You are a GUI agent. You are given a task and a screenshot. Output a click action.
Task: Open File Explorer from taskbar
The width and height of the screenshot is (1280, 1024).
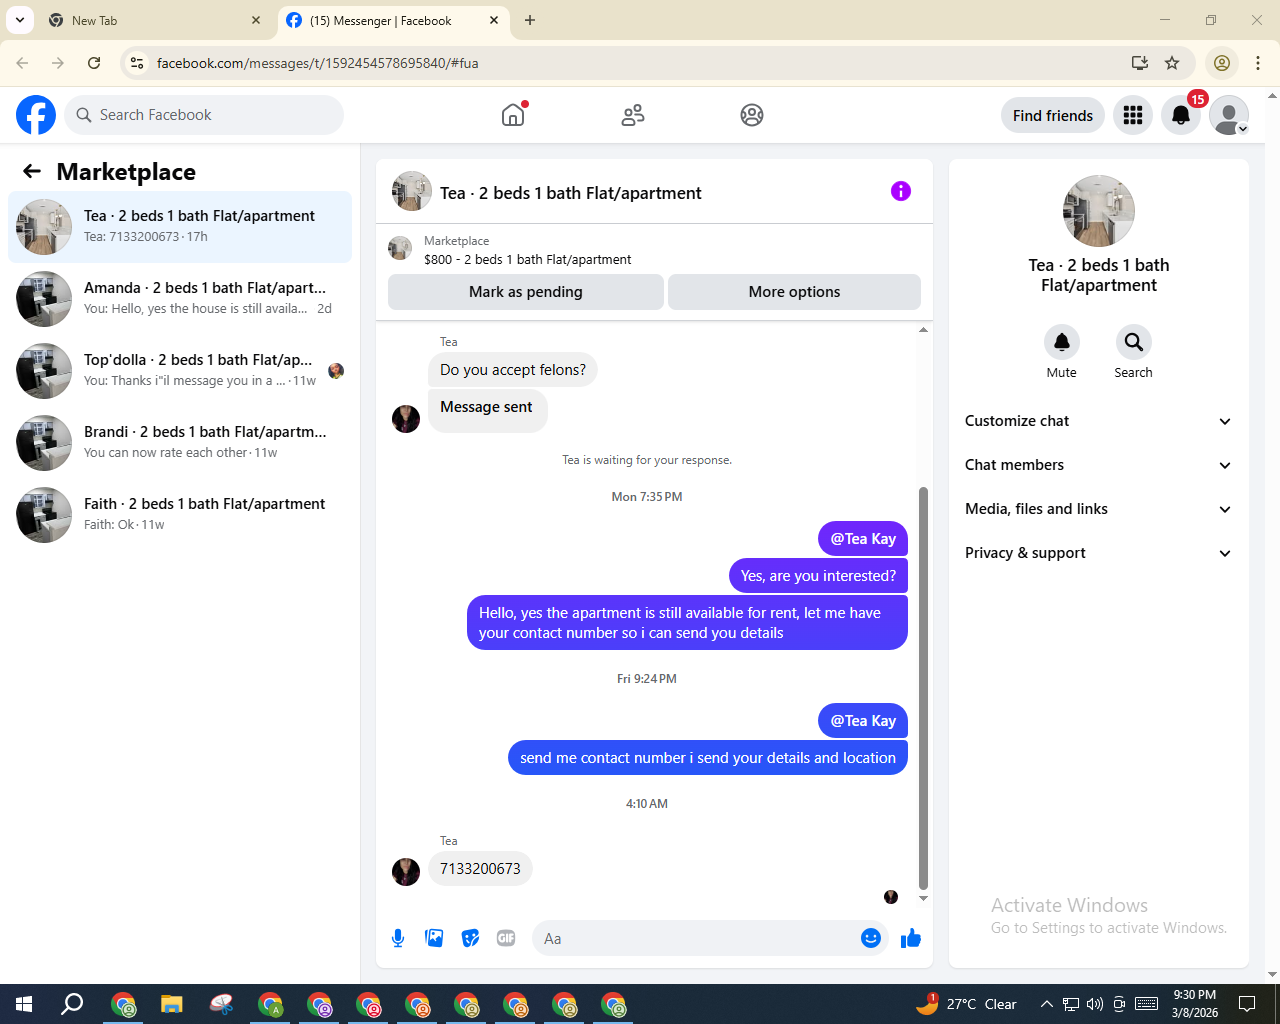click(x=172, y=1004)
